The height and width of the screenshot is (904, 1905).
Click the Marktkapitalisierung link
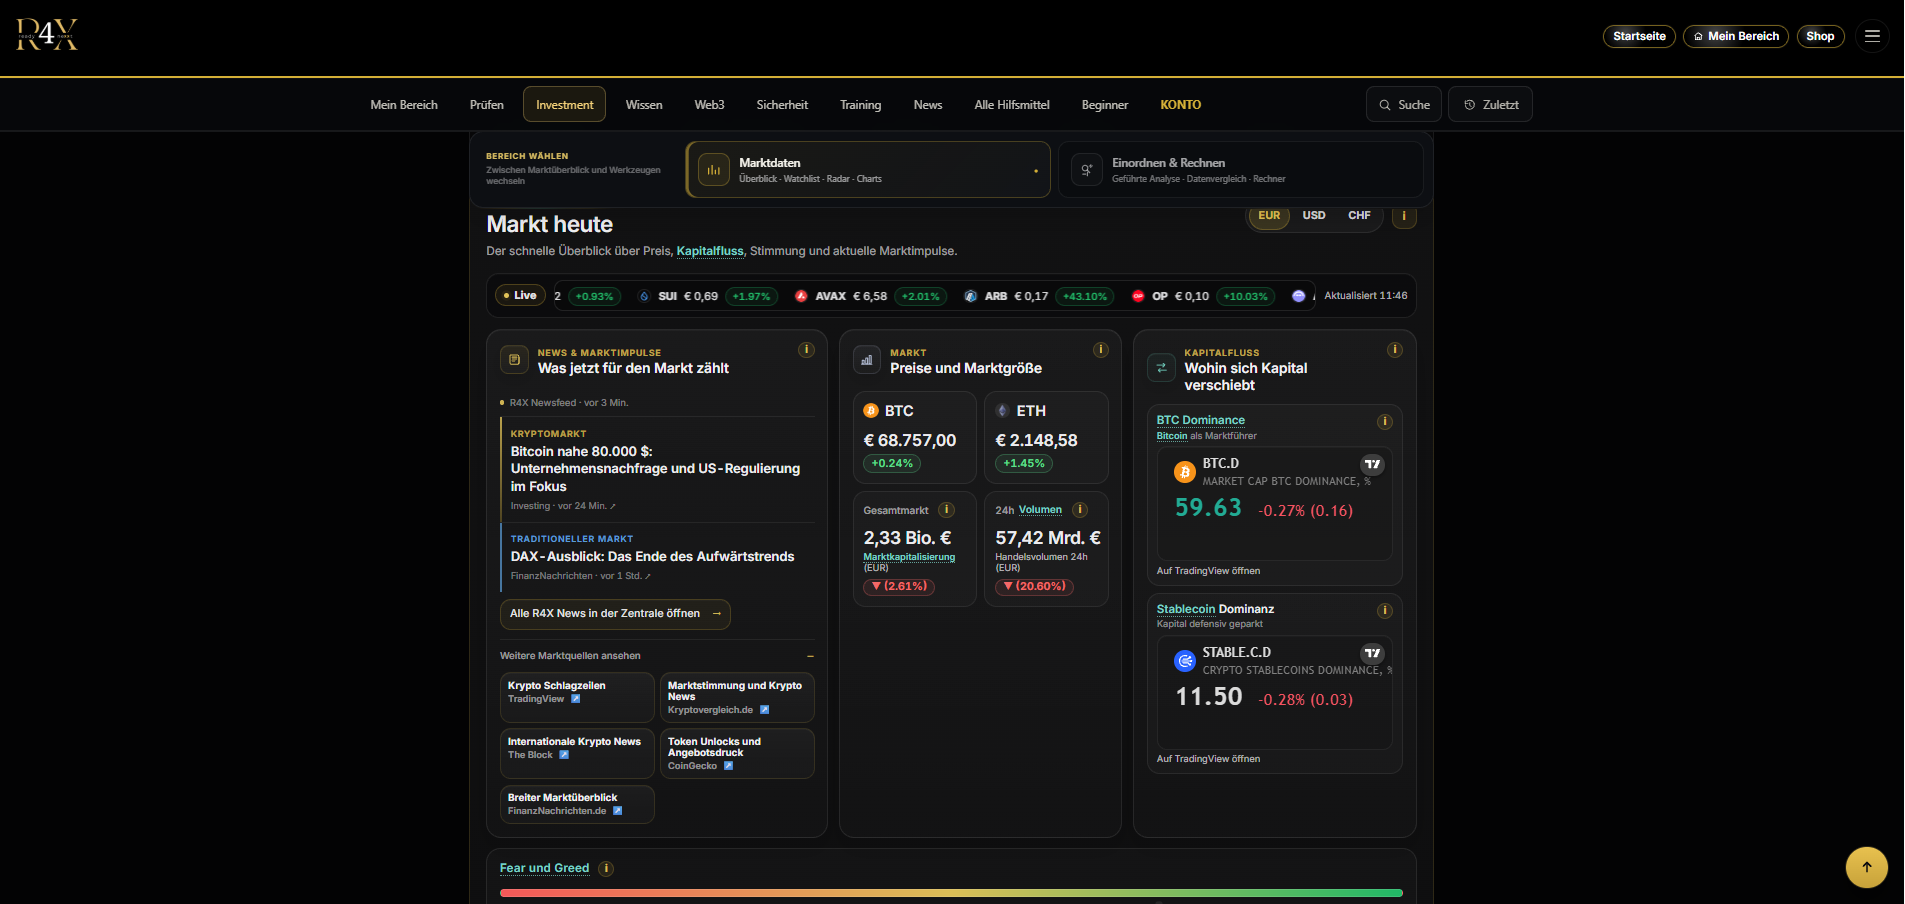pos(909,557)
